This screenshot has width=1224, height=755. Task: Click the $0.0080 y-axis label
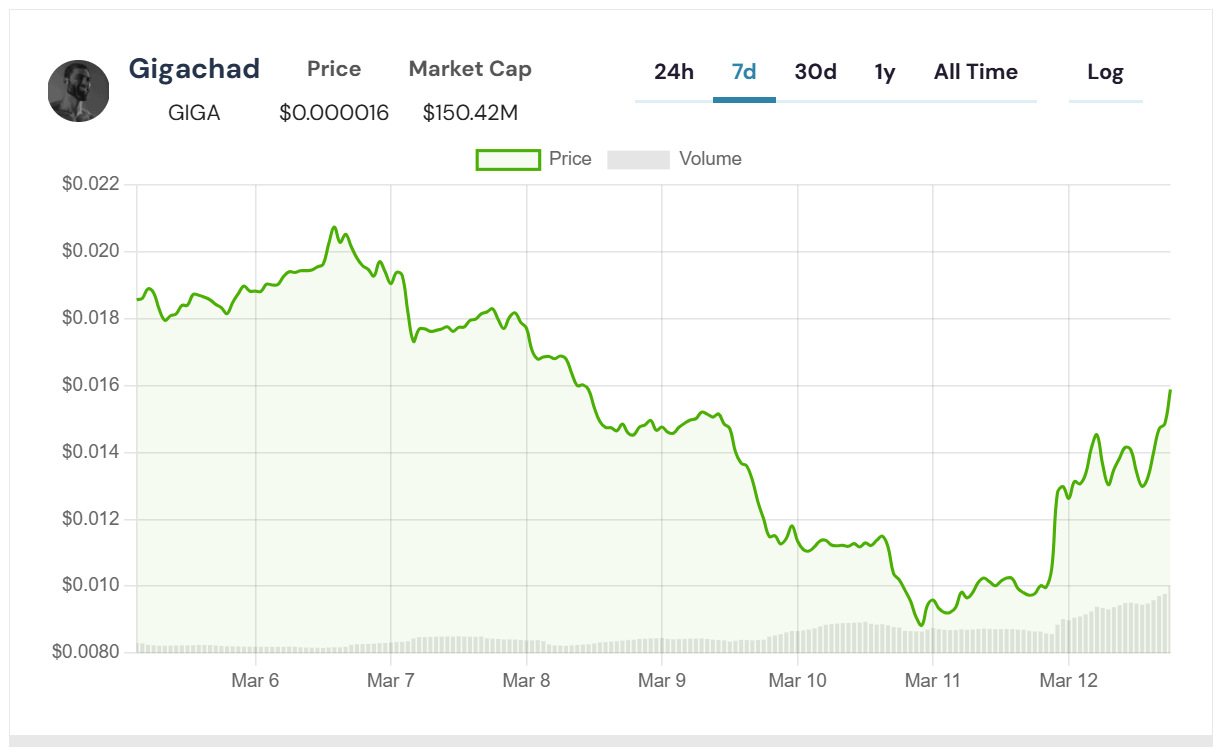pyautogui.click(x=86, y=652)
